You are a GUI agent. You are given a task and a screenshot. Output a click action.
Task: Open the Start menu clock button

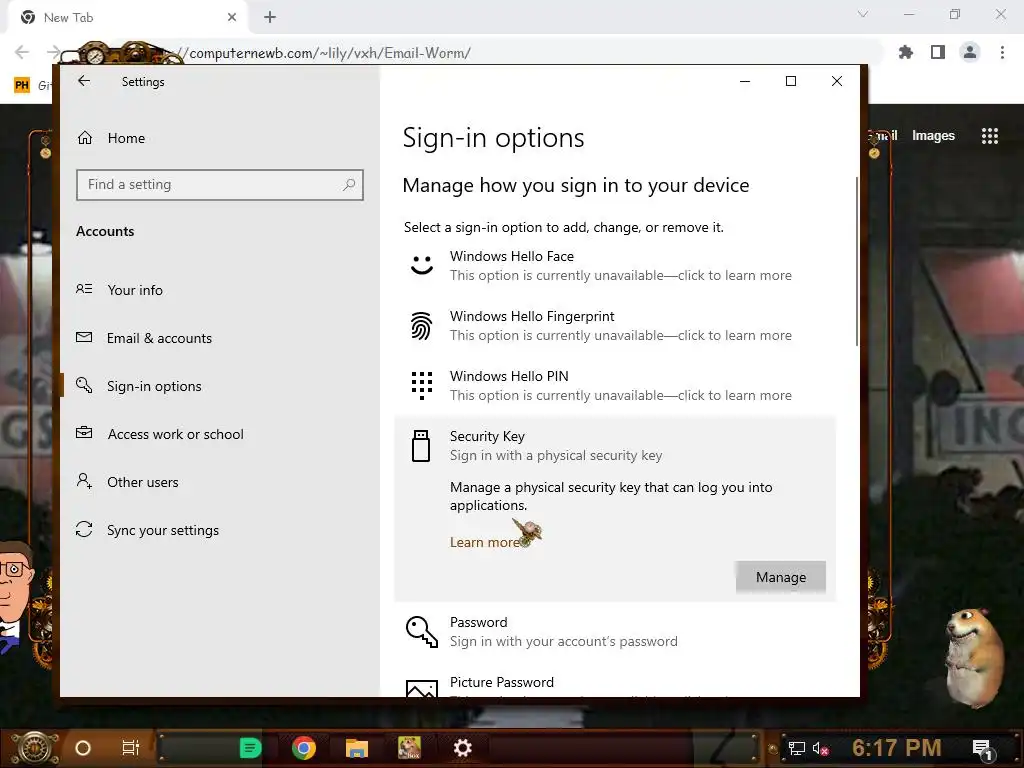pos(34,748)
